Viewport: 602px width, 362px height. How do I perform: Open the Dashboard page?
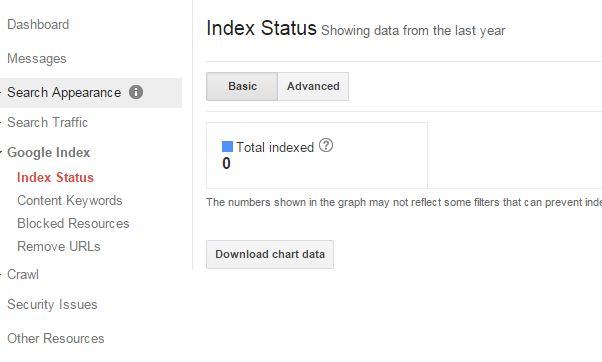(38, 25)
